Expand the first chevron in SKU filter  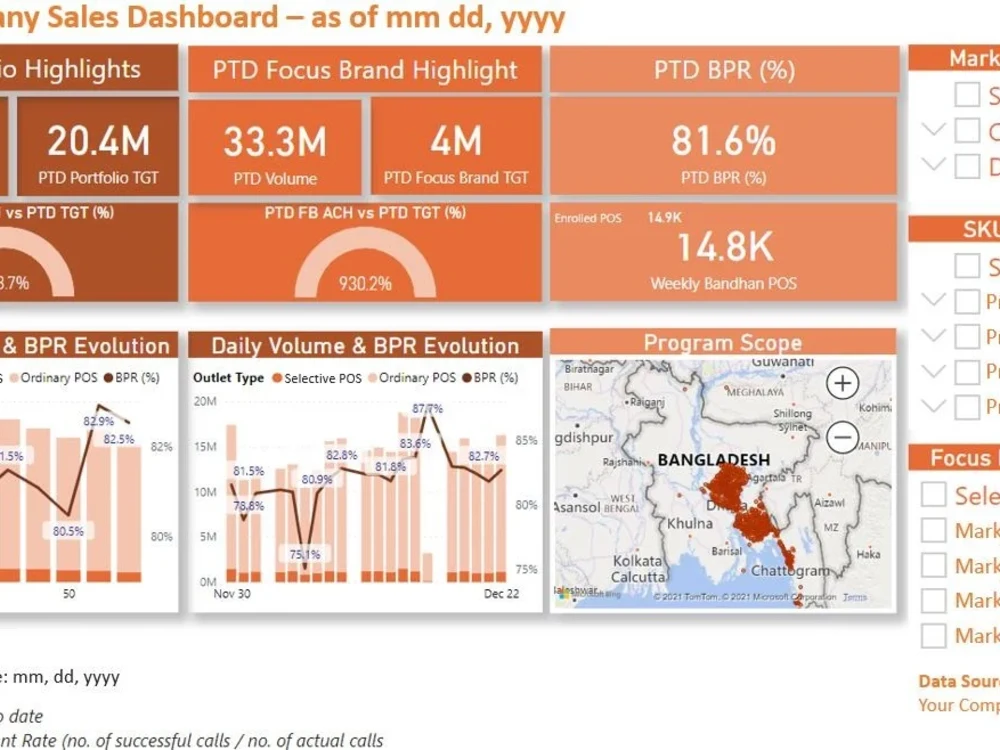pos(934,301)
